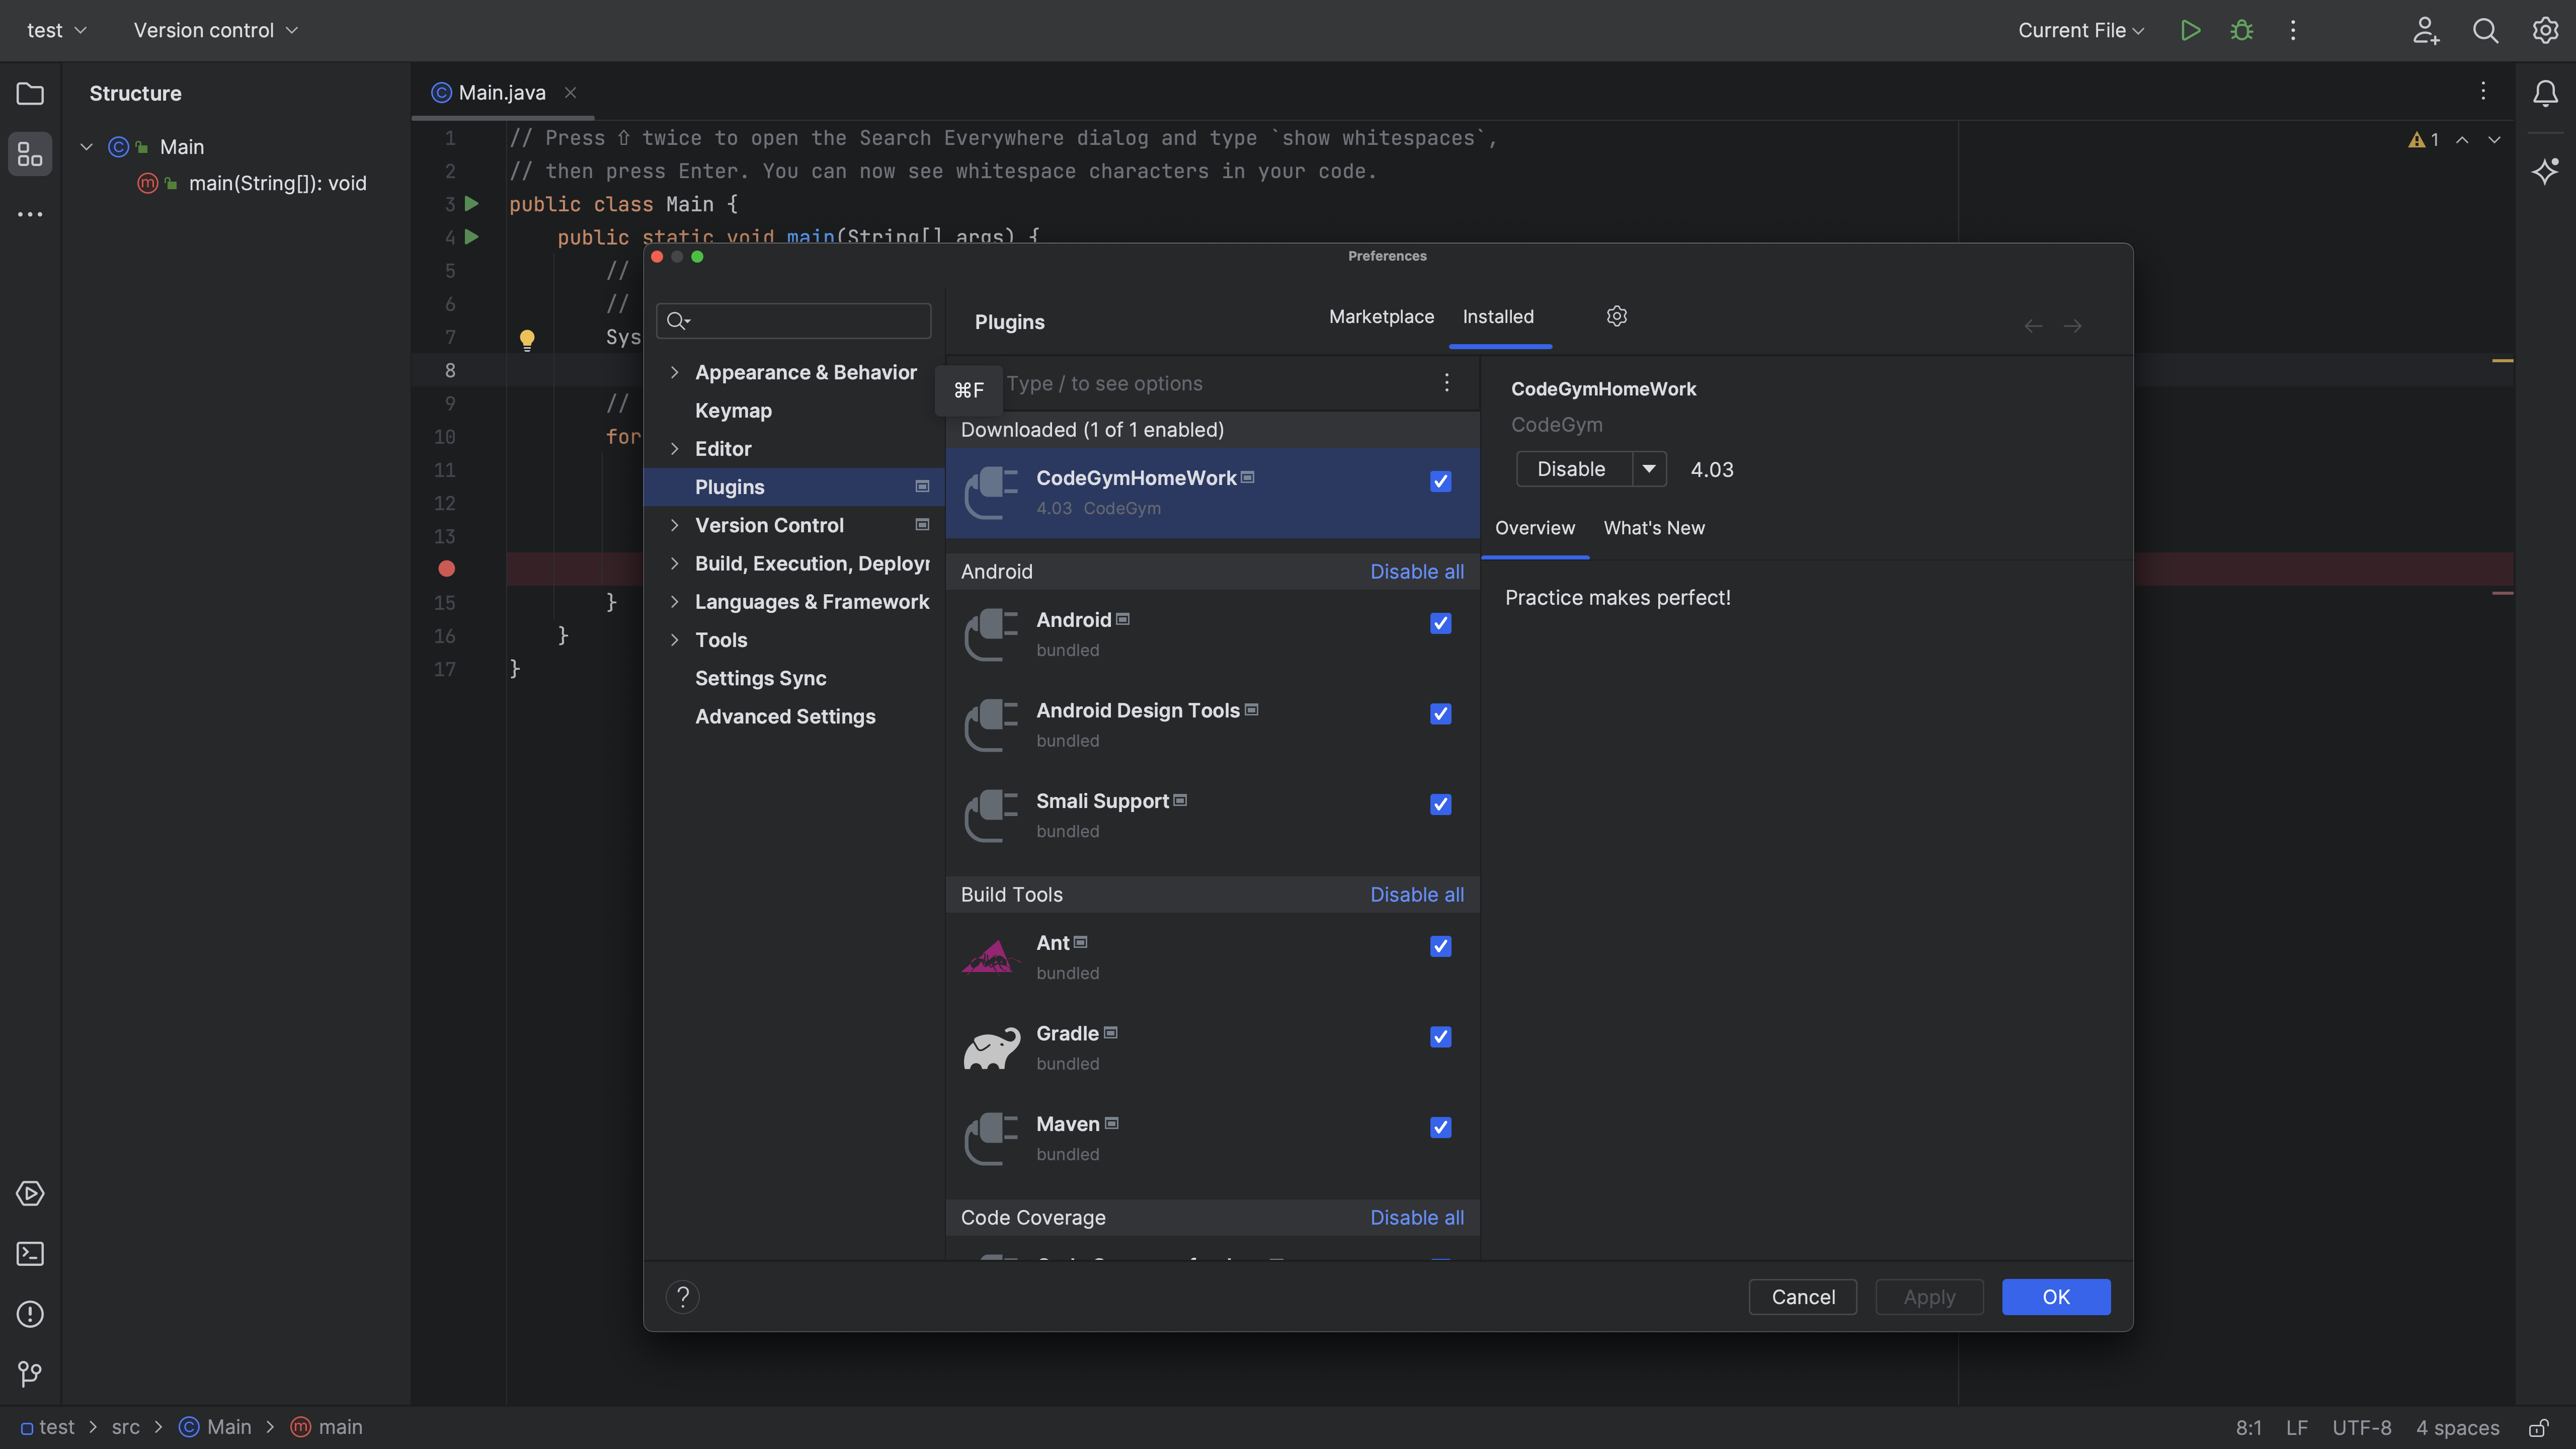Open the Notifications bell icon

[2545, 94]
